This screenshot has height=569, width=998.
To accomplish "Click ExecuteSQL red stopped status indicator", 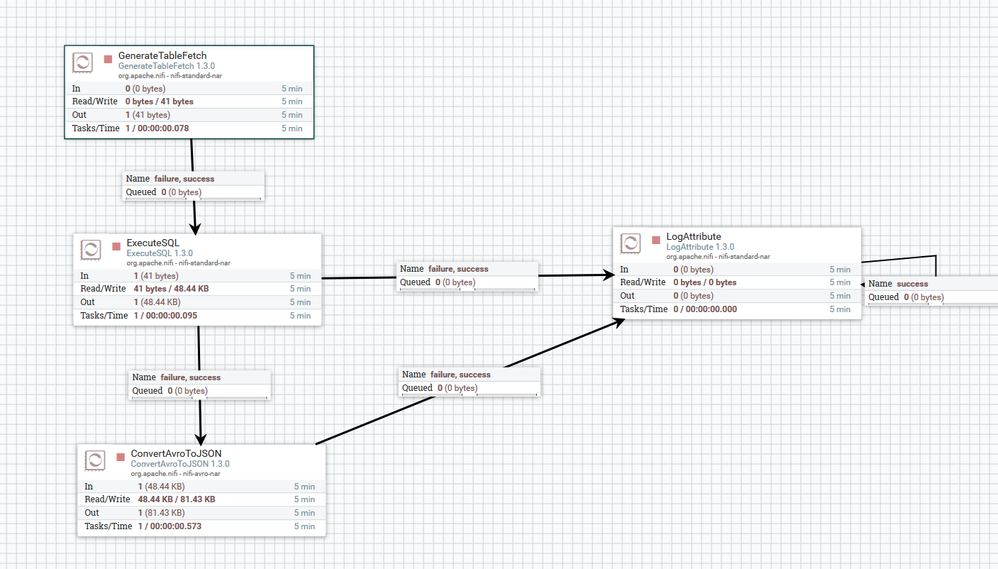I will [116, 246].
